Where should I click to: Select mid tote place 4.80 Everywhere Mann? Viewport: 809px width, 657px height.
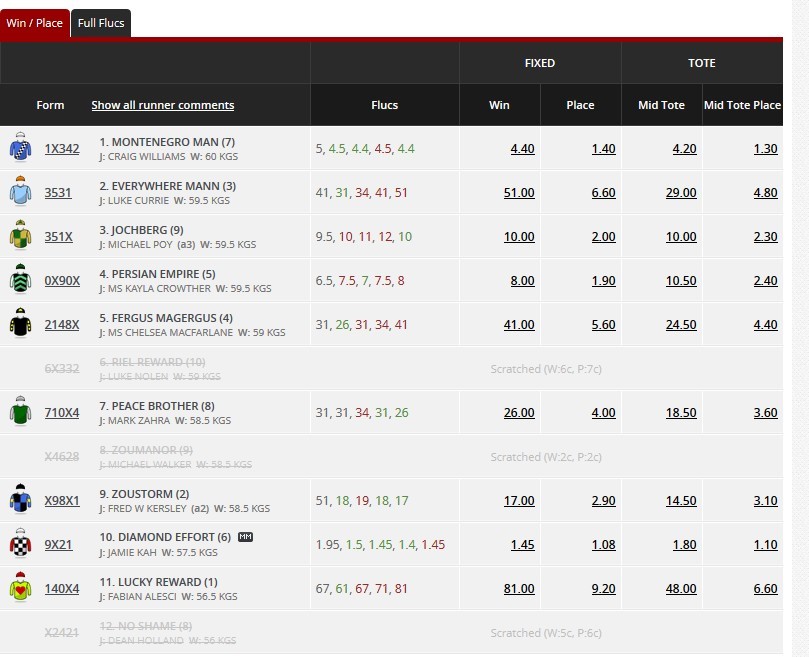click(x=765, y=193)
